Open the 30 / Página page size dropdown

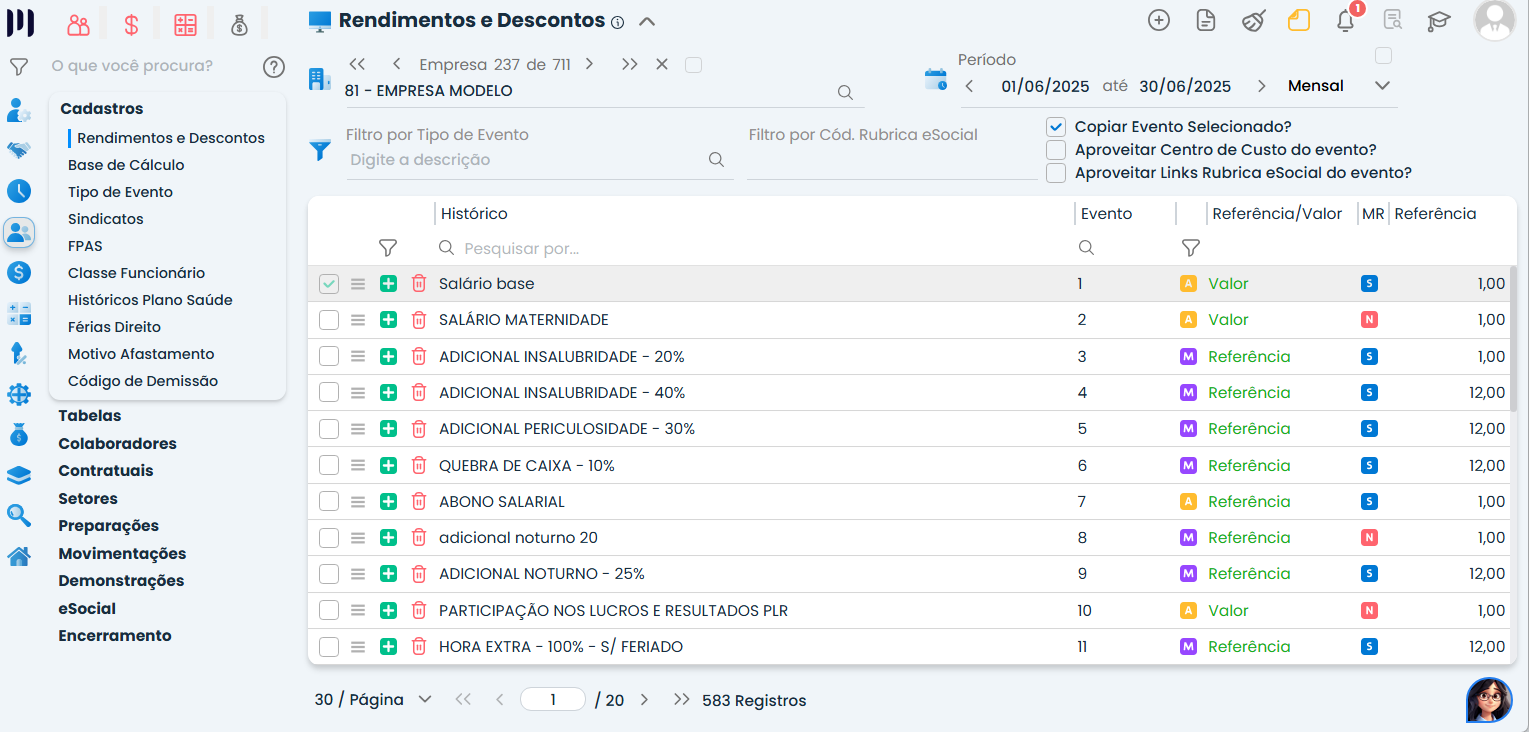[424, 700]
